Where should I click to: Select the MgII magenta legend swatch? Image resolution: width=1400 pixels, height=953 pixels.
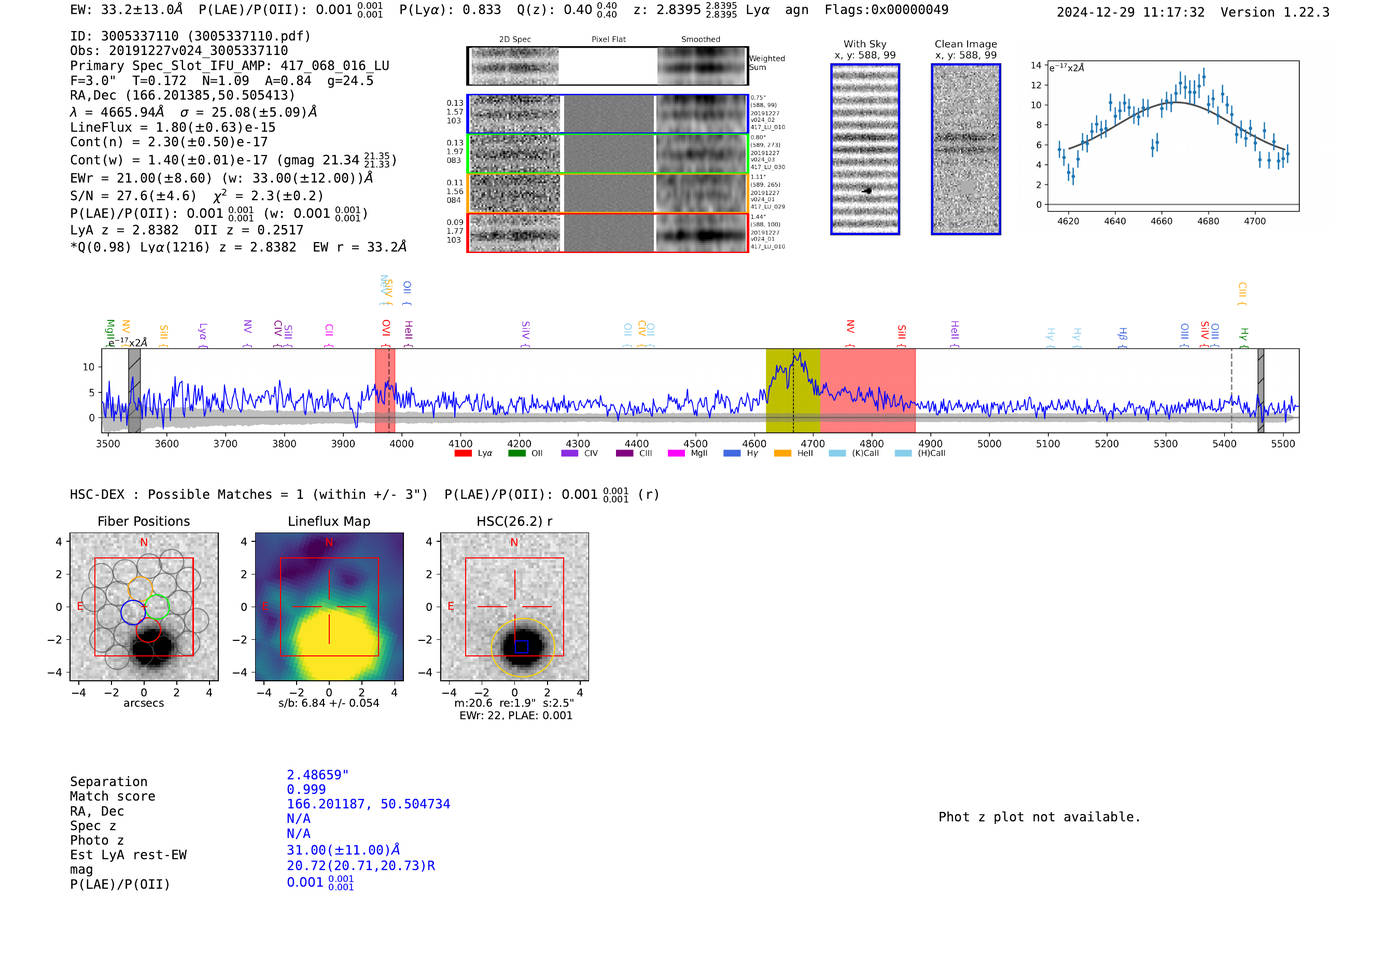(x=676, y=453)
